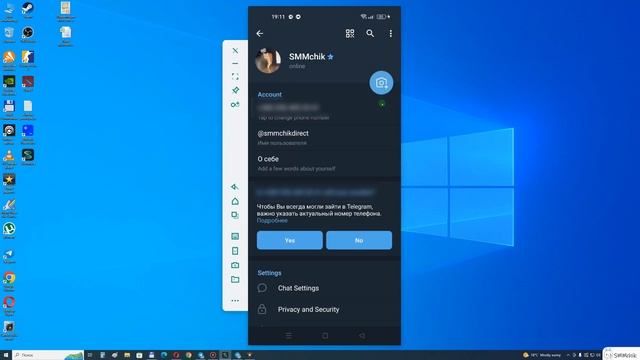This screenshot has height=360, width=640.
Task: Click the pin icon in the mirror sidebar
Action: pyautogui.click(x=235, y=90)
